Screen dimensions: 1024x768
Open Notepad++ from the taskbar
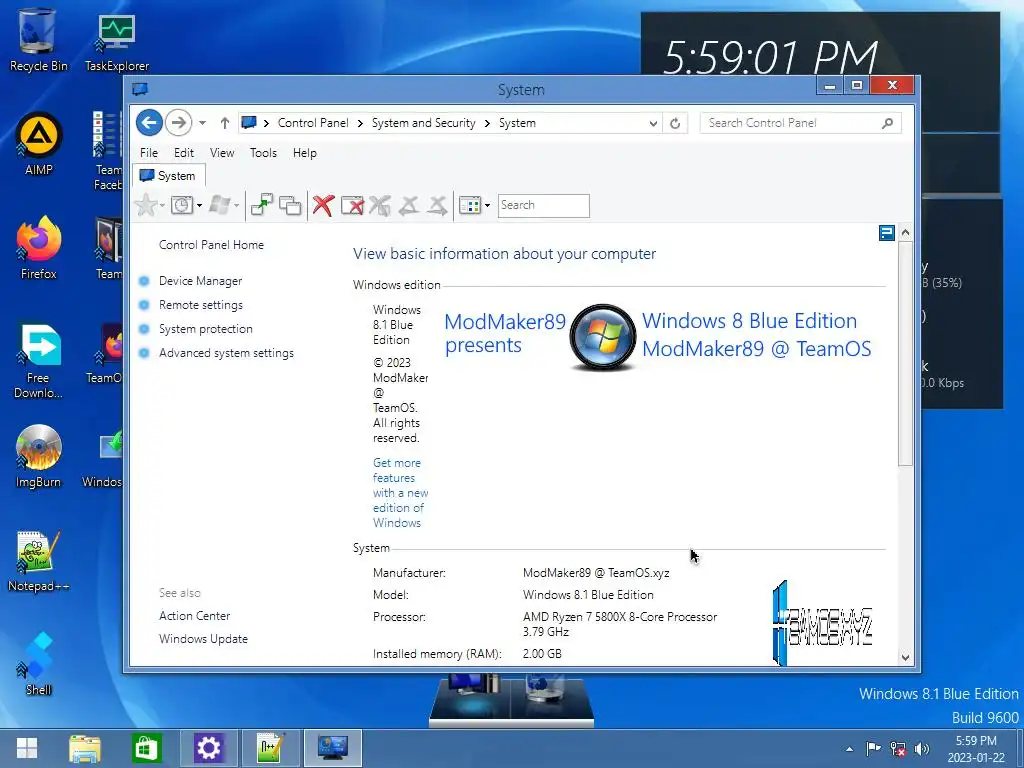(x=270, y=748)
